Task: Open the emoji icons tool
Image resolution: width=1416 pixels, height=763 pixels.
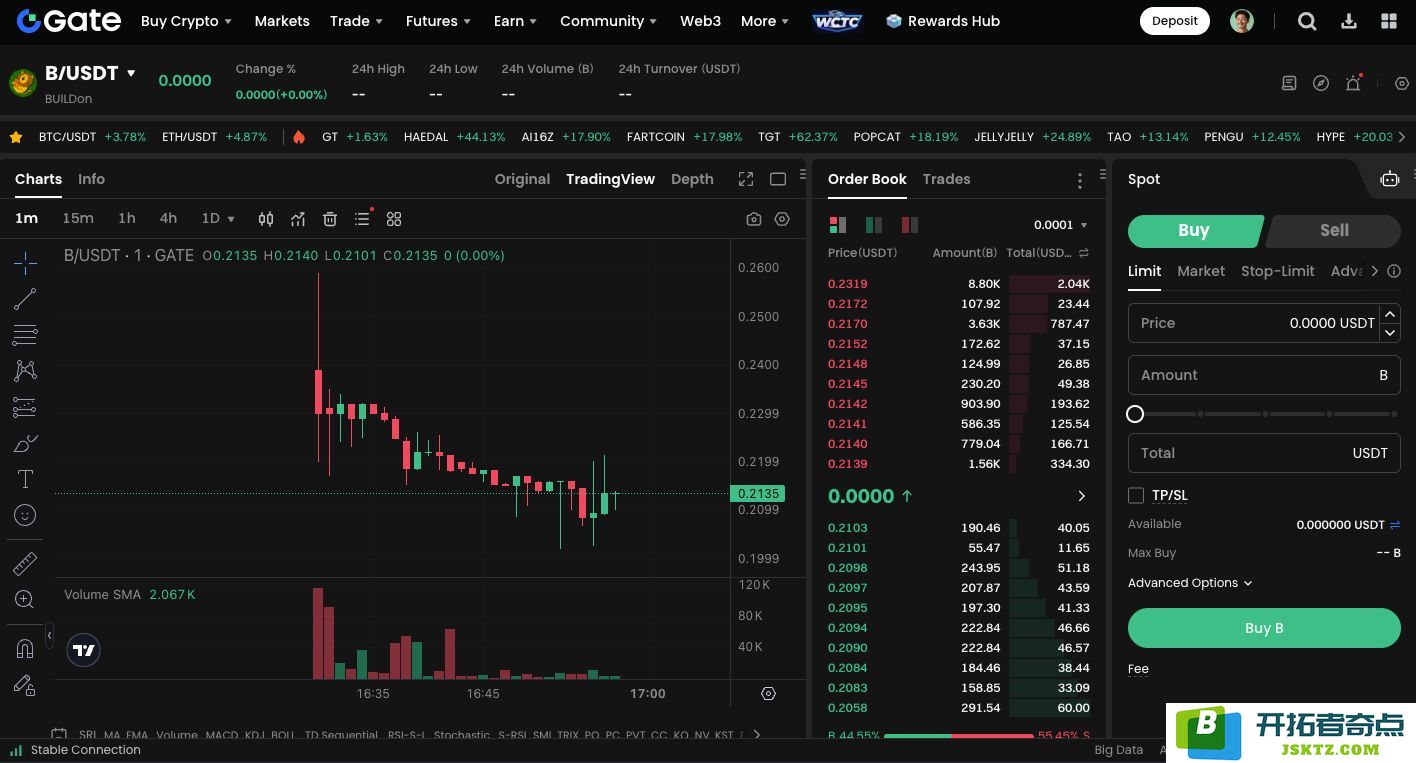Action: coord(25,515)
